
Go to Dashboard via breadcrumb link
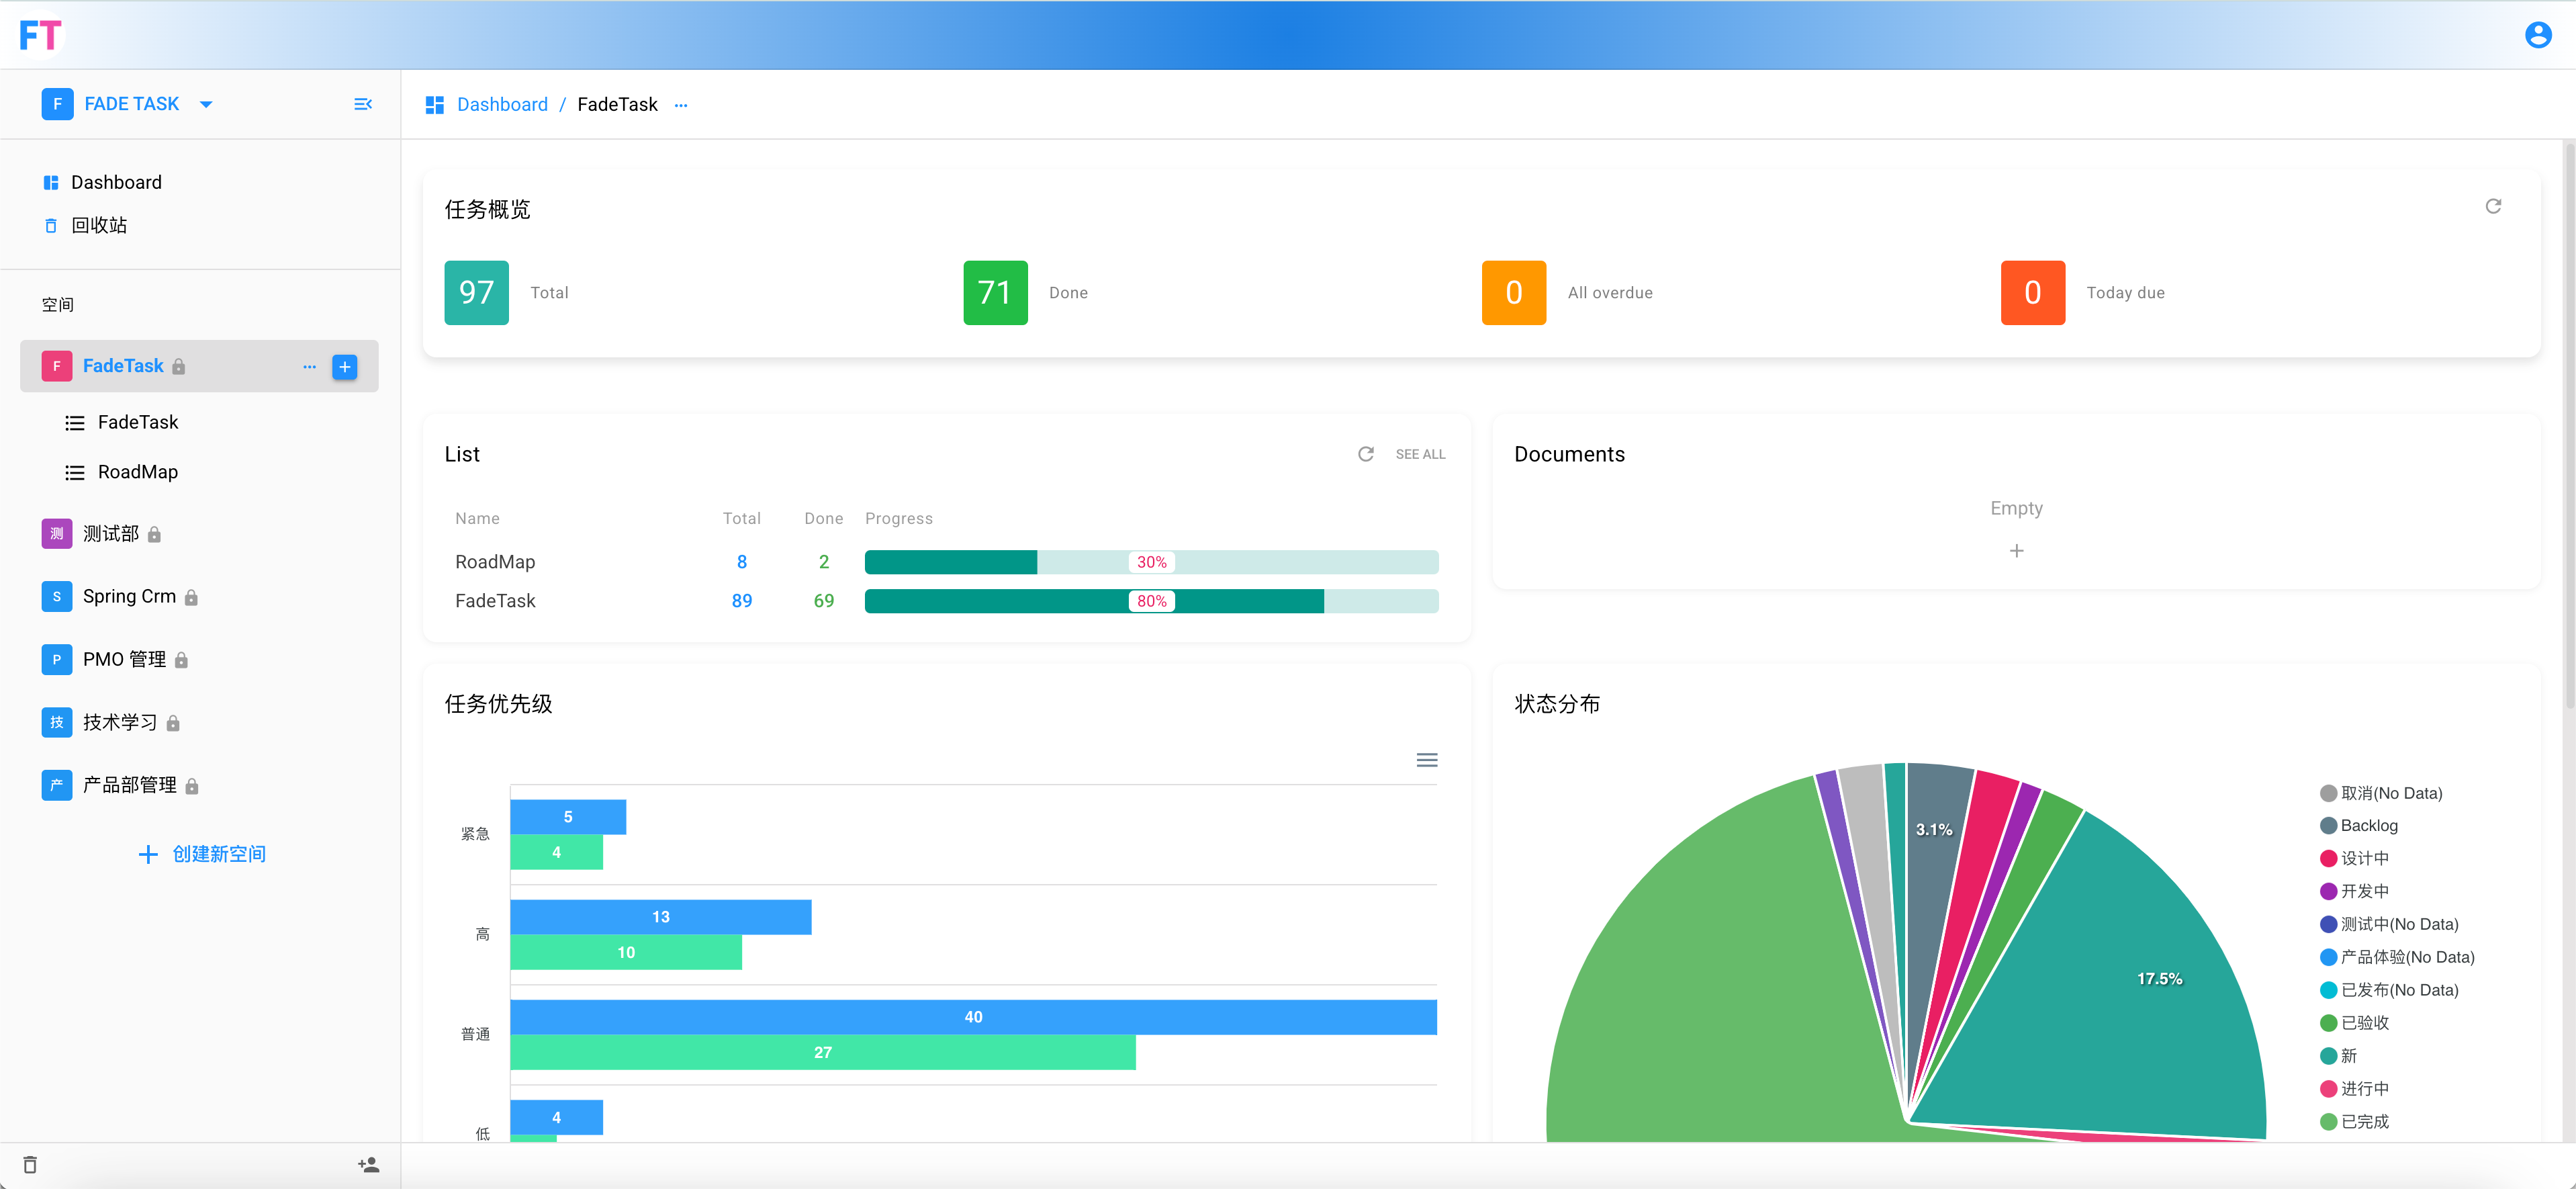coord(502,105)
